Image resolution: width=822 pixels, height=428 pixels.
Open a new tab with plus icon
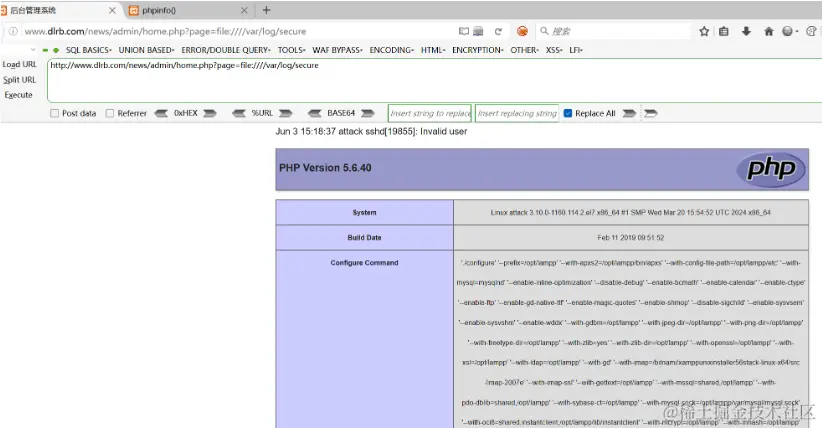tap(266, 10)
